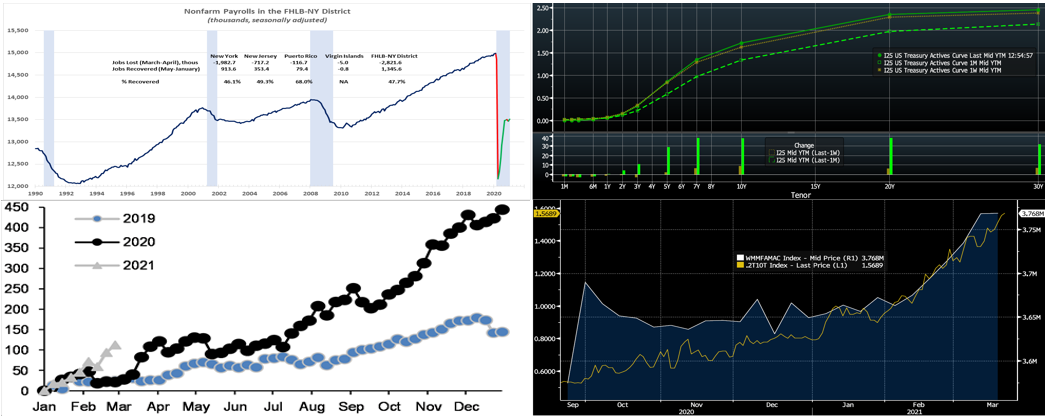
Task: Click the 2008 recession shaded band
Action: click(x=322, y=110)
